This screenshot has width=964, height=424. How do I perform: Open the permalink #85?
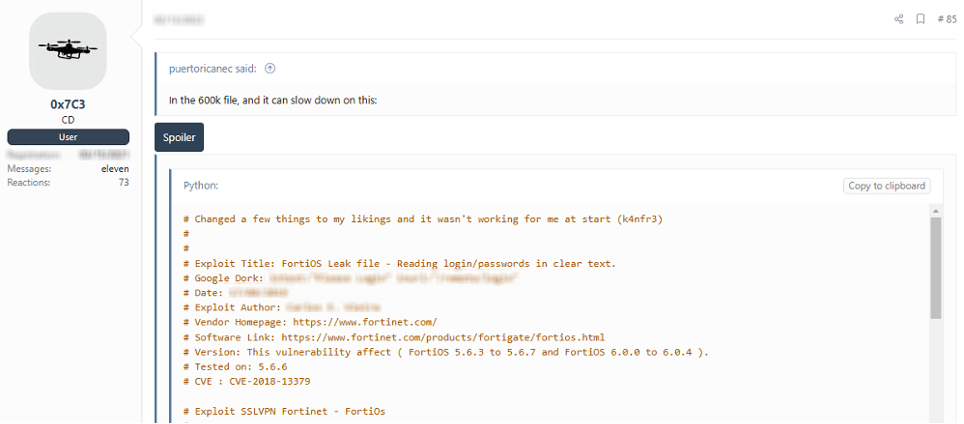pyautogui.click(x=947, y=19)
